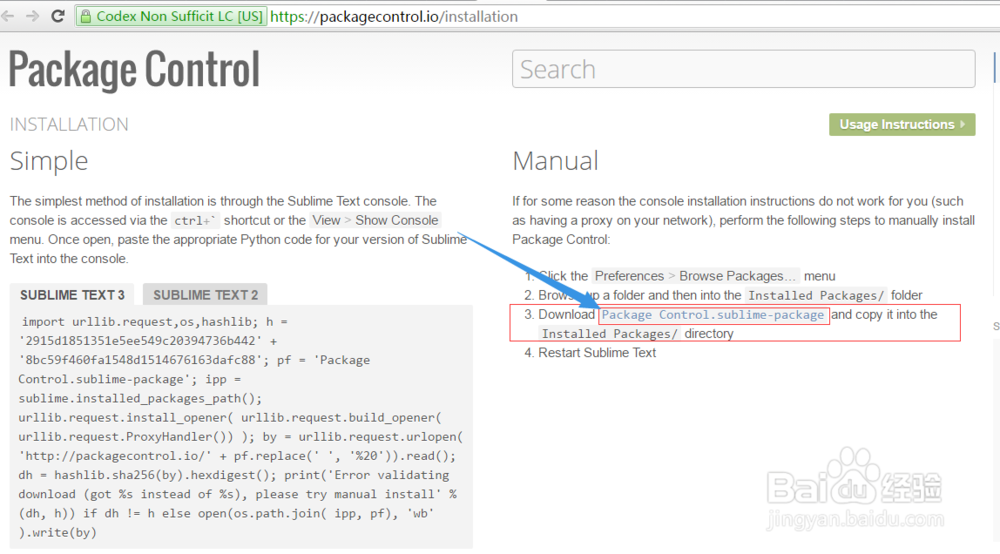
Task: Click the 'Preferences > Browse Packages…' text
Action: [696, 276]
